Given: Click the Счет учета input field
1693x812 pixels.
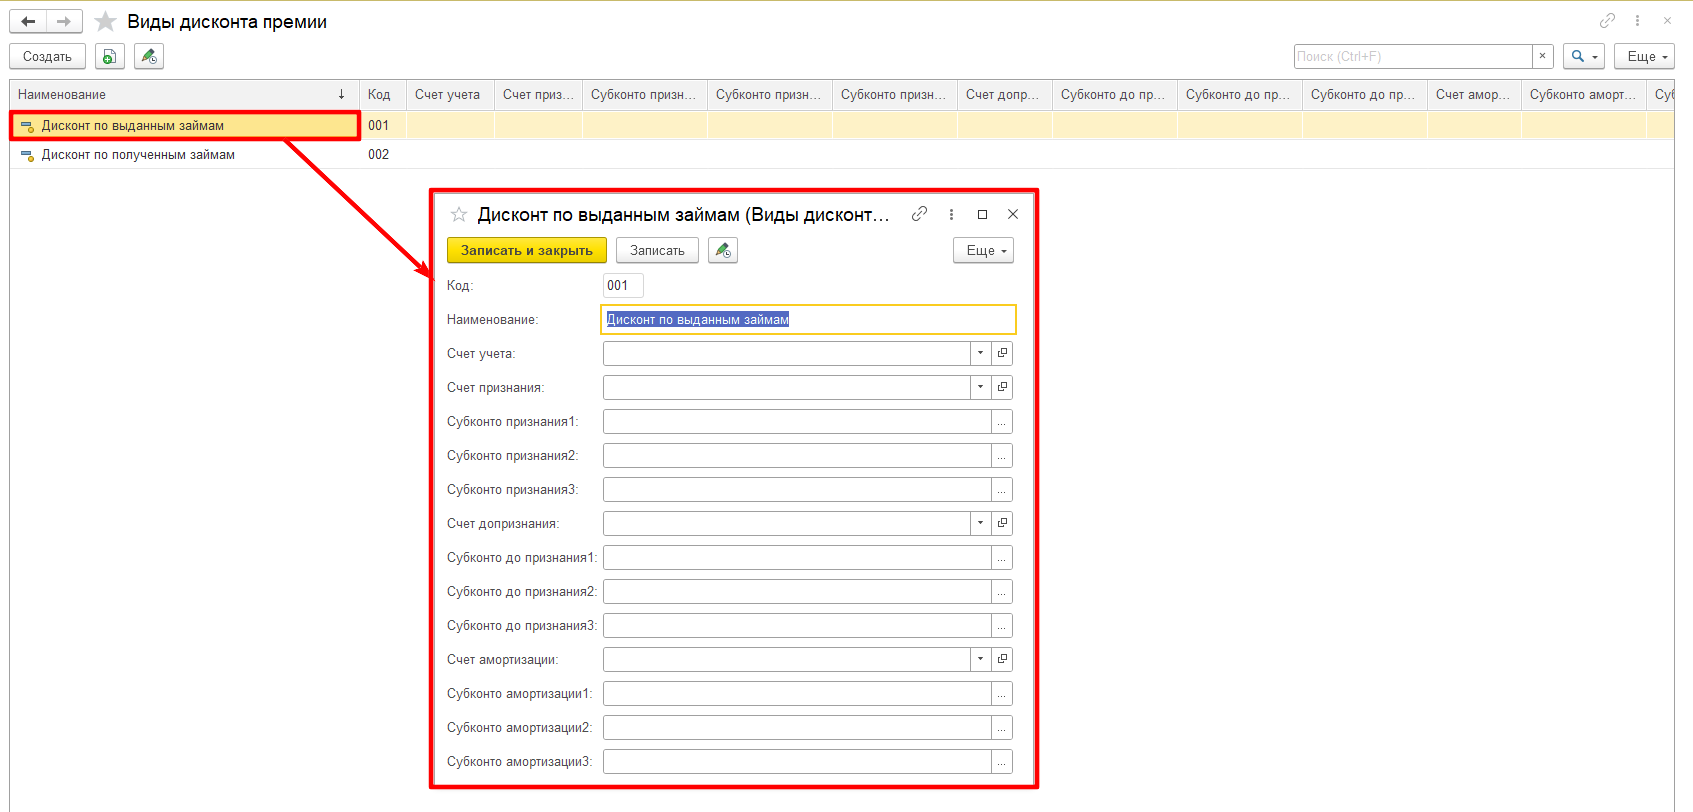Looking at the screenshot, I should pos(786,353).
